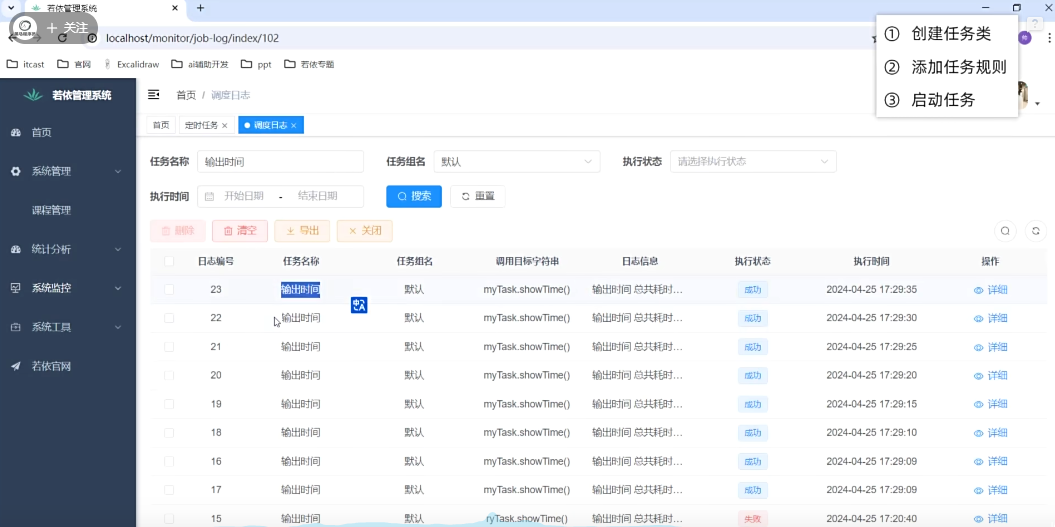
Task: Open the 首页 sidebar menu item
Action: coord(68,133)
